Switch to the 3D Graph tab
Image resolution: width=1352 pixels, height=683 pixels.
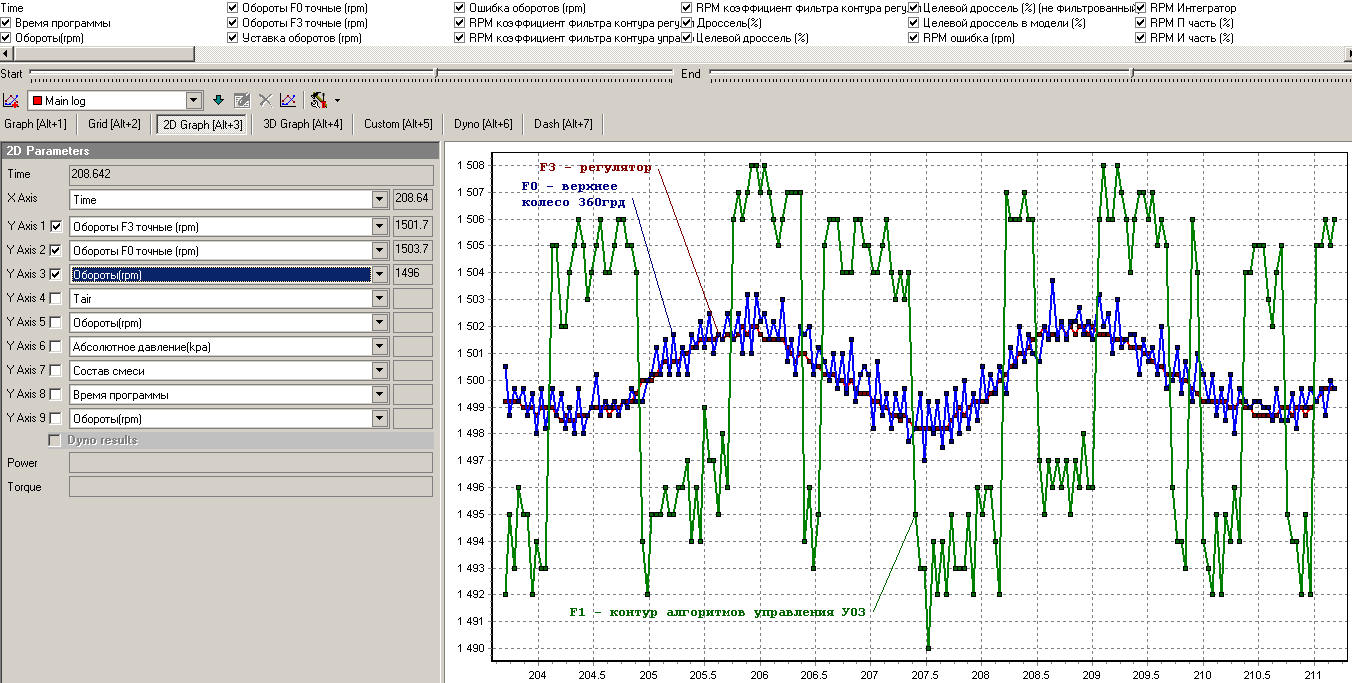(x=302, y=125)
